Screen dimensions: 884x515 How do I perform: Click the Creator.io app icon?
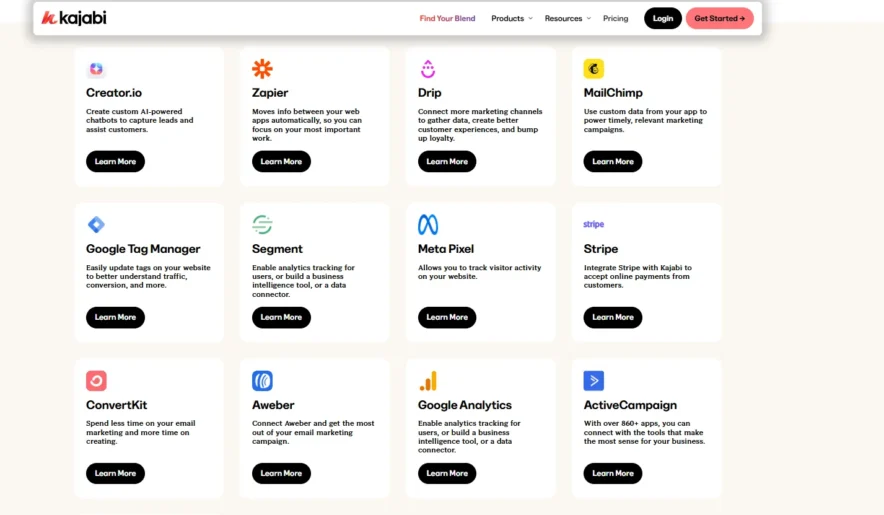tap(96, 69)
